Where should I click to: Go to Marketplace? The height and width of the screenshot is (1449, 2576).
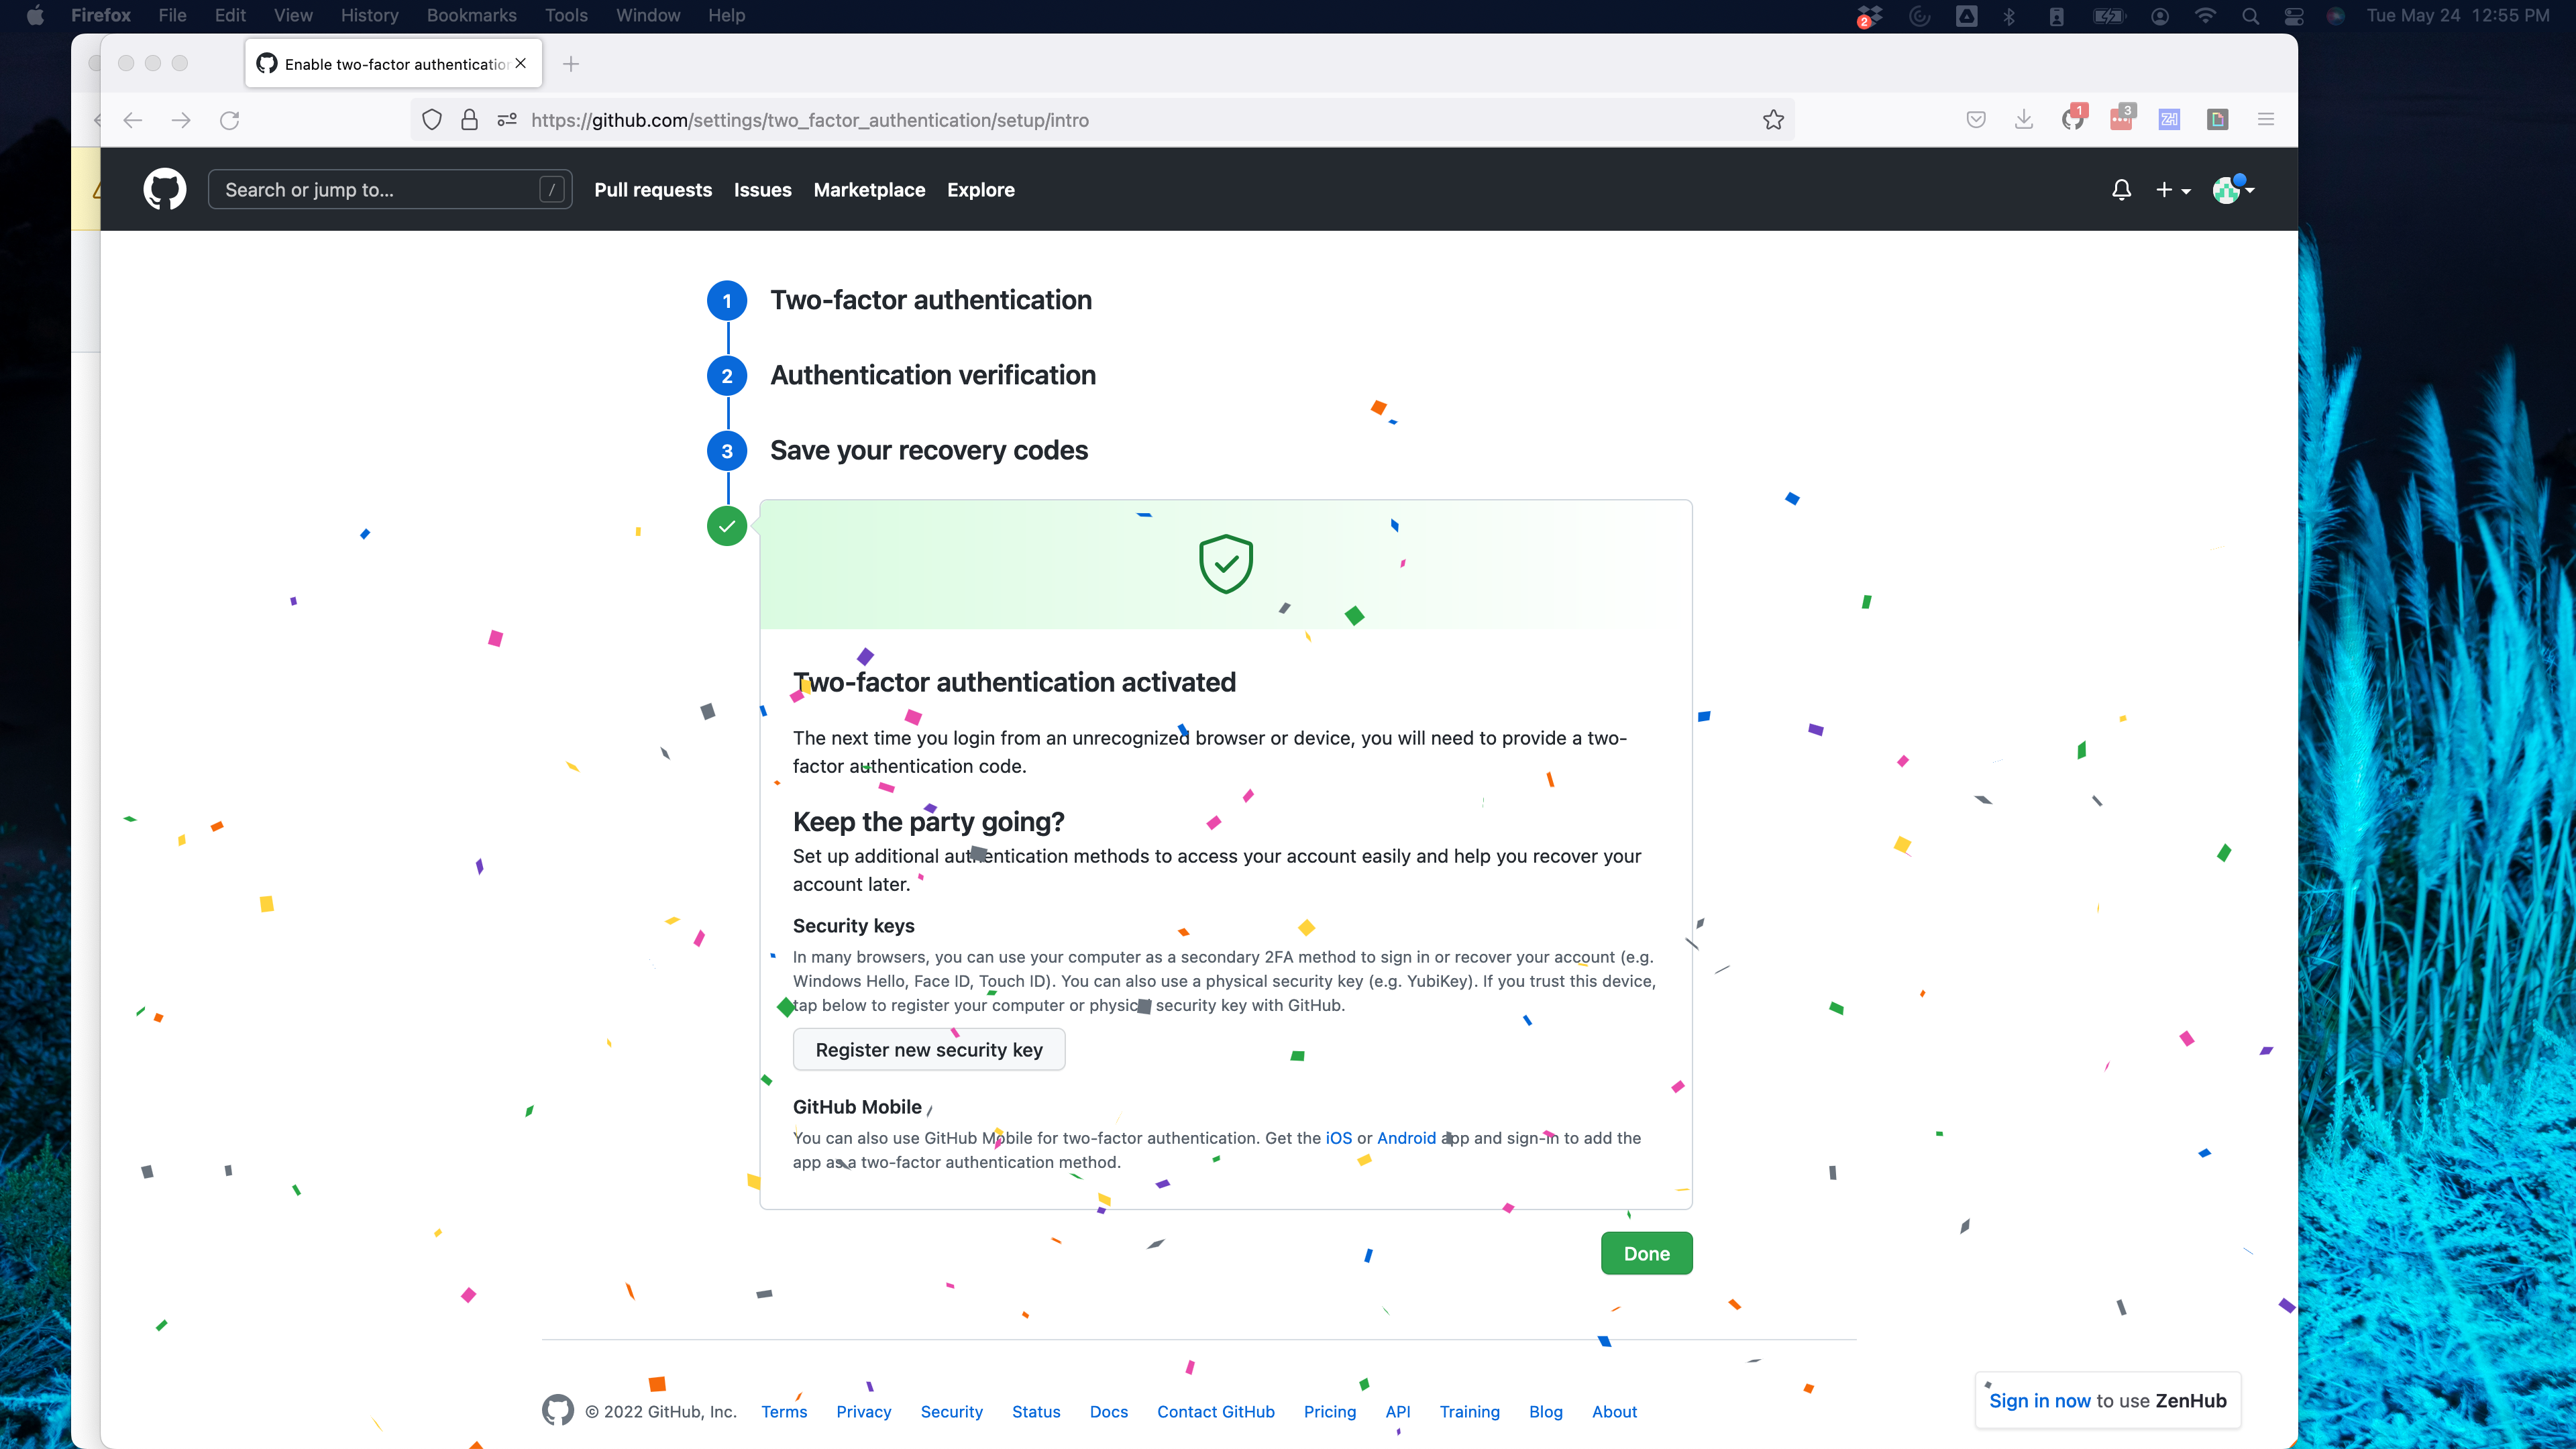[x=869, y=190]
